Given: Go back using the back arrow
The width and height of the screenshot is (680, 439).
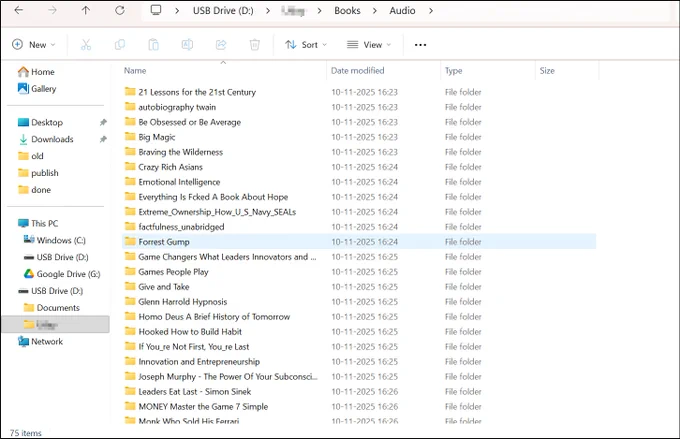Looking at the screenshot, I should pyautogui.click(x=19, y=10).
